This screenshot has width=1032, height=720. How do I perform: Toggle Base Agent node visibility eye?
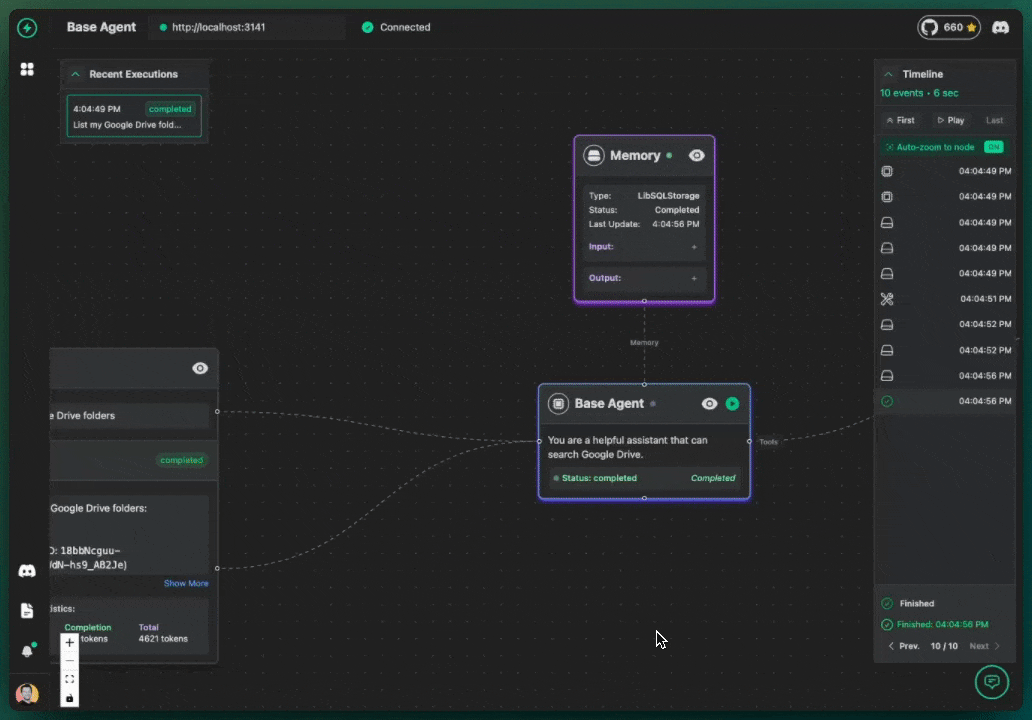click(x=709, y=403)
